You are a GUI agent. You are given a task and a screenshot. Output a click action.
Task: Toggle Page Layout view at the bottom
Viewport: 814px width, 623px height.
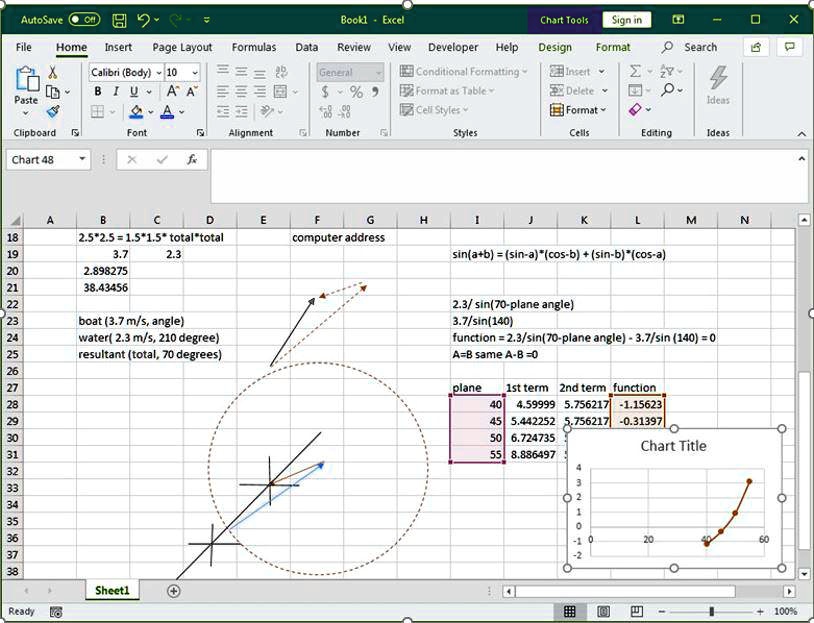click(601, 611)
